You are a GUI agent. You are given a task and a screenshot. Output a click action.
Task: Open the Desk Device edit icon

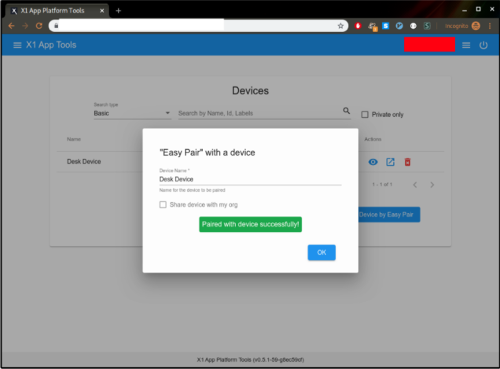[x=390, y=162]
